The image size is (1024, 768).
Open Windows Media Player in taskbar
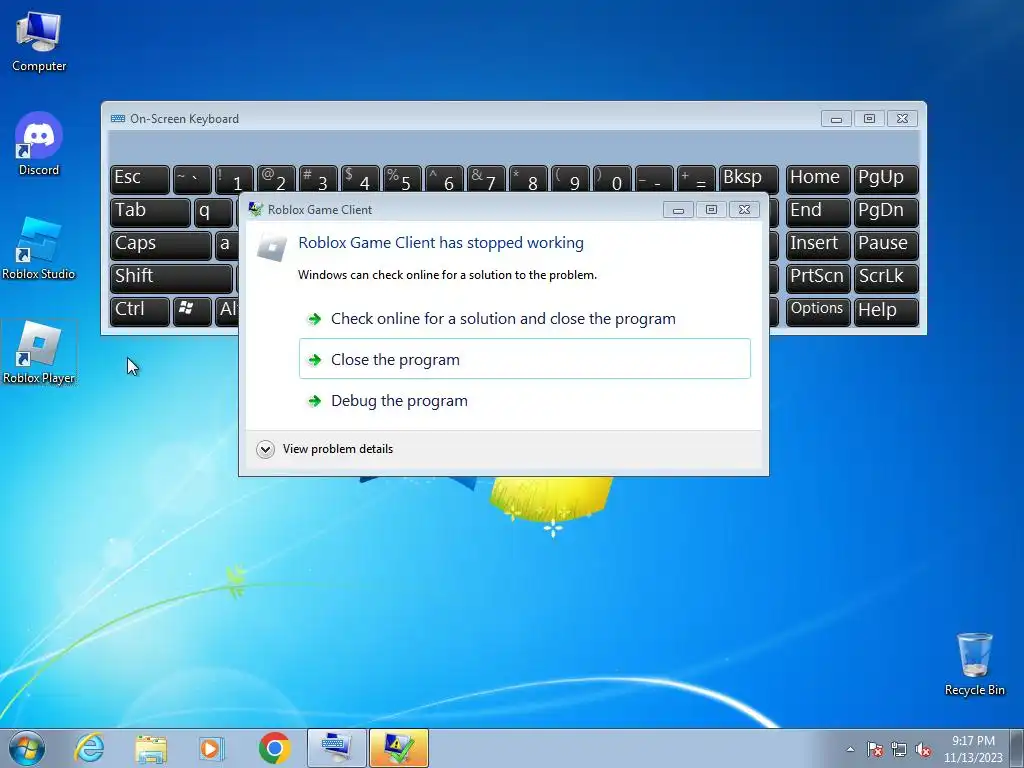pos(212,748)
